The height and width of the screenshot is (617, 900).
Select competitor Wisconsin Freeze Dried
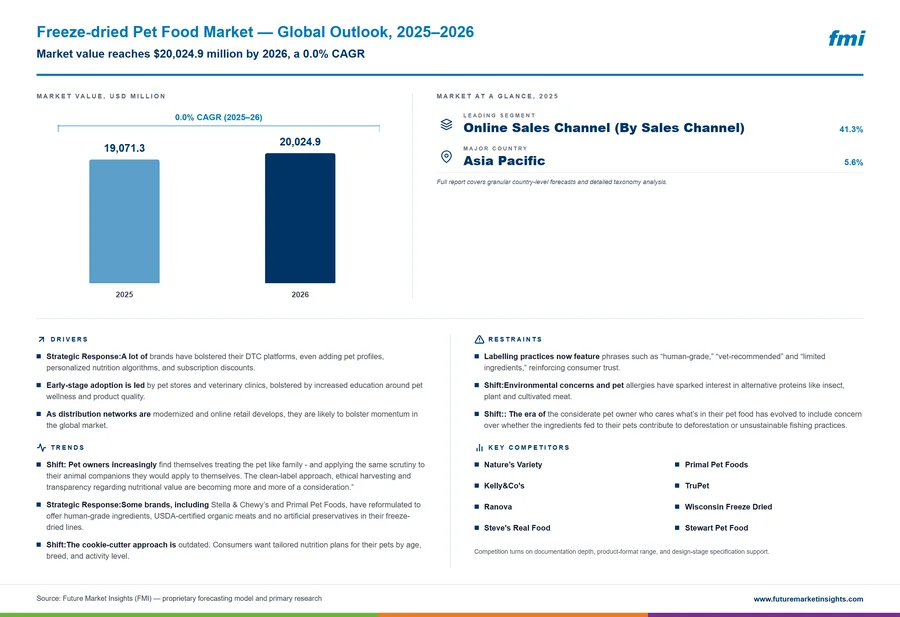[728, 507]
